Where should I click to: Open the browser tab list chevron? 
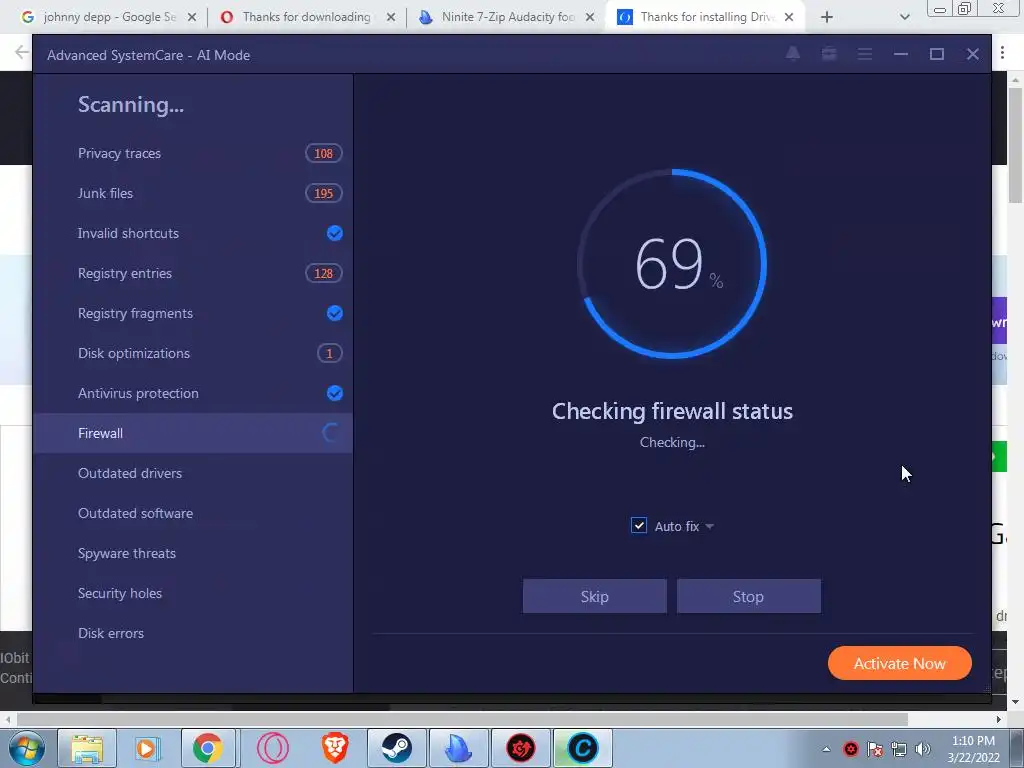(x=904, y=17)
